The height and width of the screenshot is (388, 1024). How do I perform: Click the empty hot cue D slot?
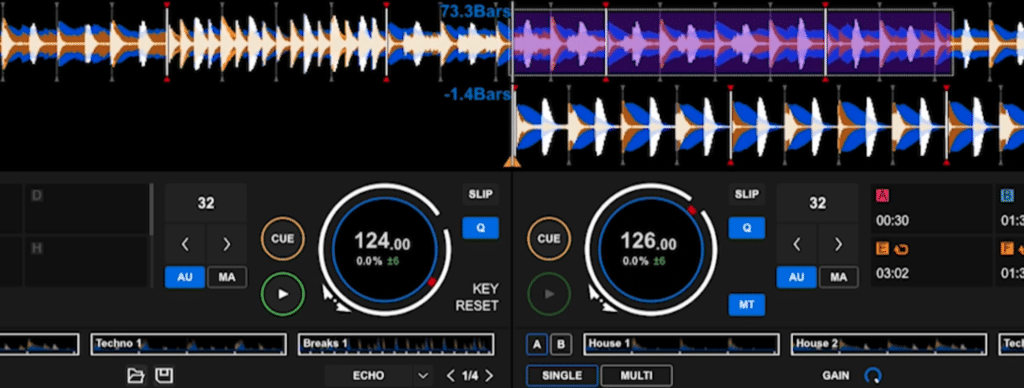click(86, 208)
